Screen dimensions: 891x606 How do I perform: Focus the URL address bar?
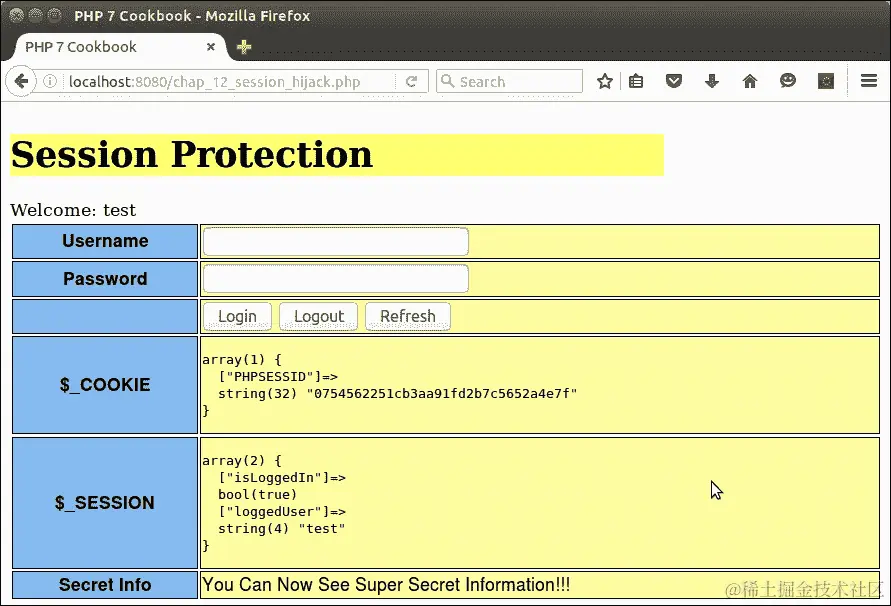click(227, 81)
